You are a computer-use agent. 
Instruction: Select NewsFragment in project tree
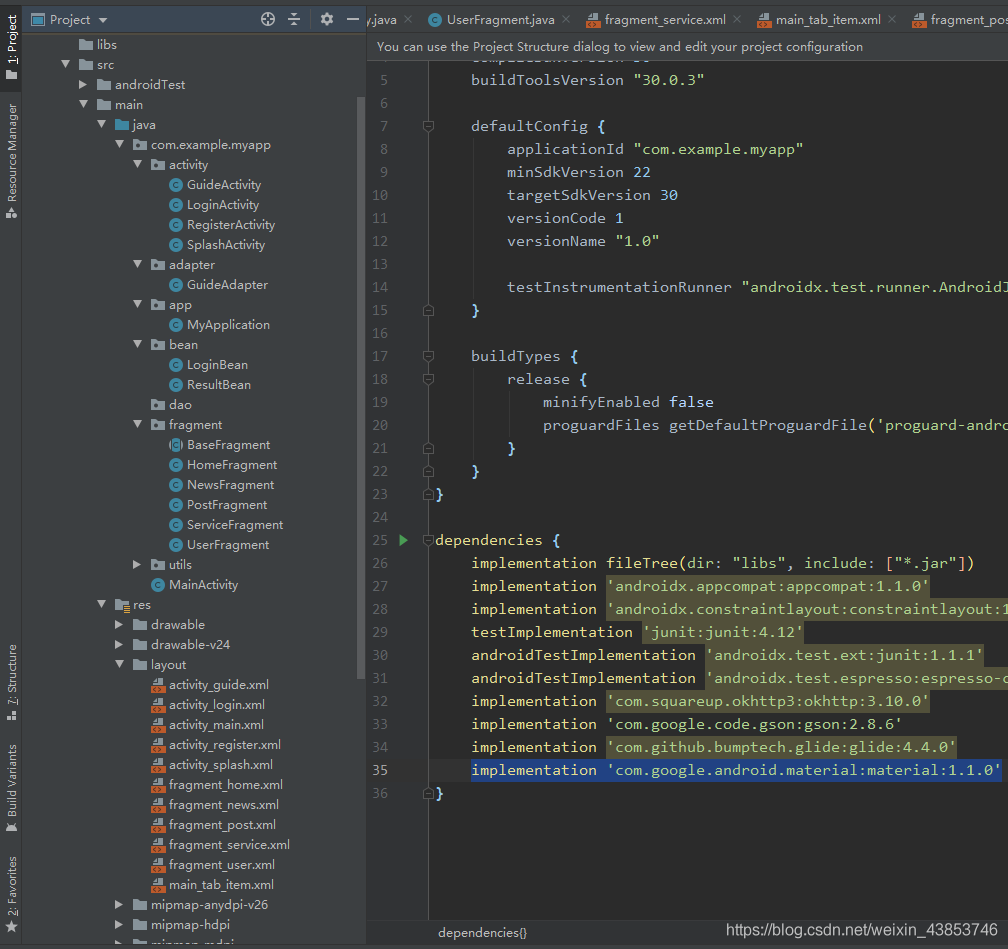[x=221, y=485]
